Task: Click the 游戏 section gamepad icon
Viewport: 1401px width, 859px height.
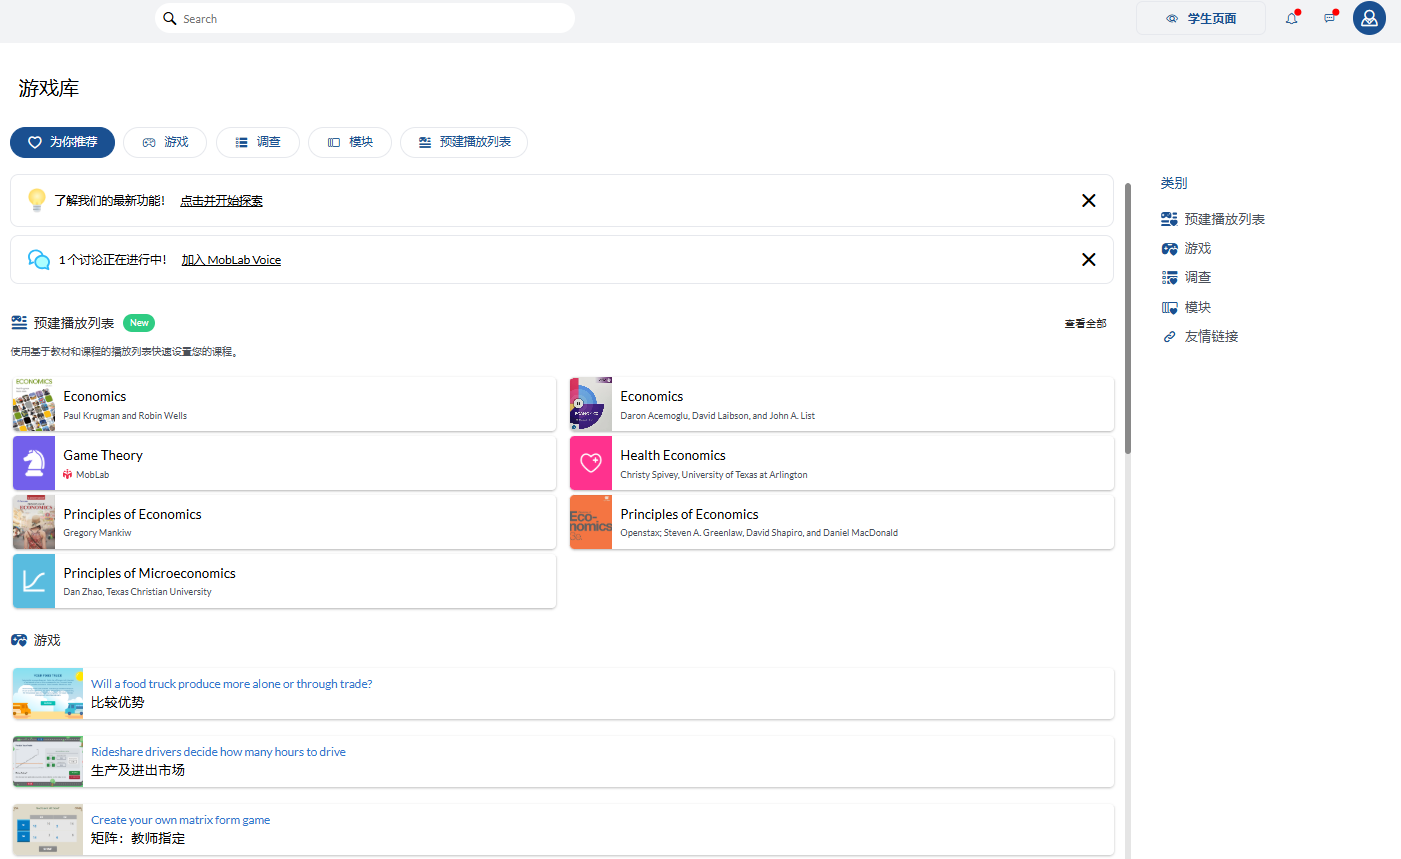Action: 19,640
